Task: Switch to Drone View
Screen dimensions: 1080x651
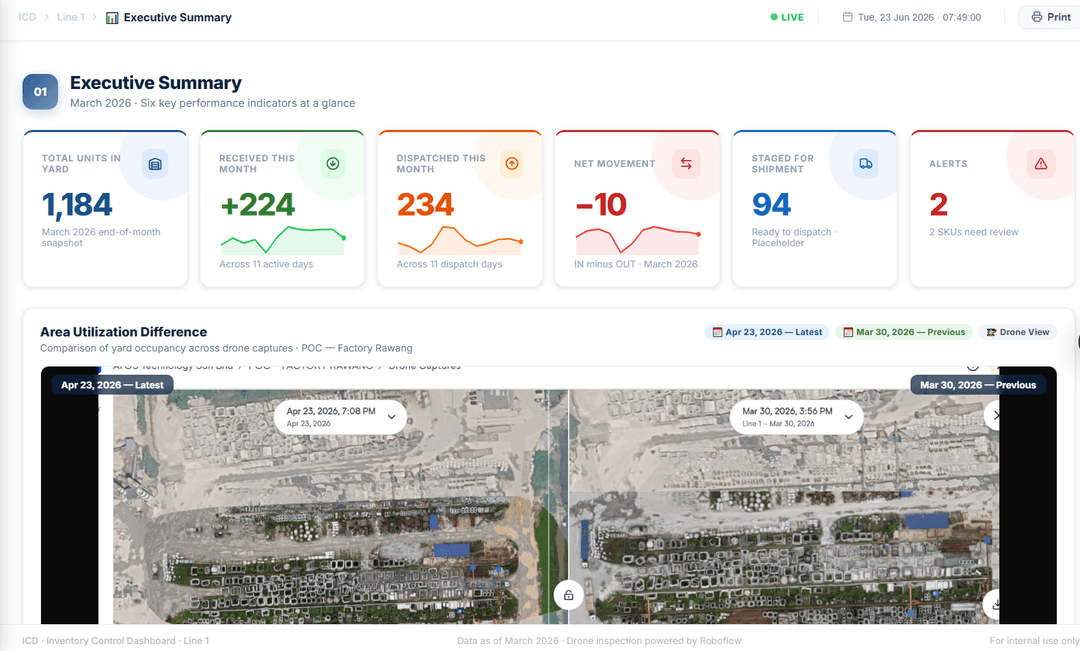Action: 1017,332
